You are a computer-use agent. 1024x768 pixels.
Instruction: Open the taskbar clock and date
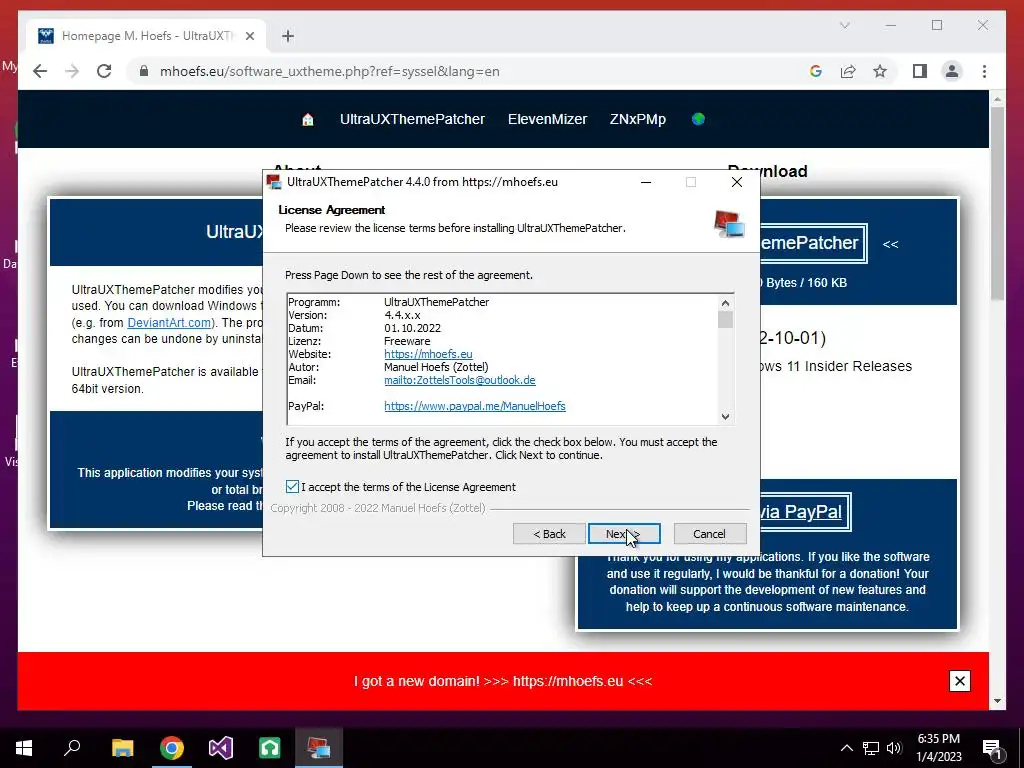(x=938, y=748)
